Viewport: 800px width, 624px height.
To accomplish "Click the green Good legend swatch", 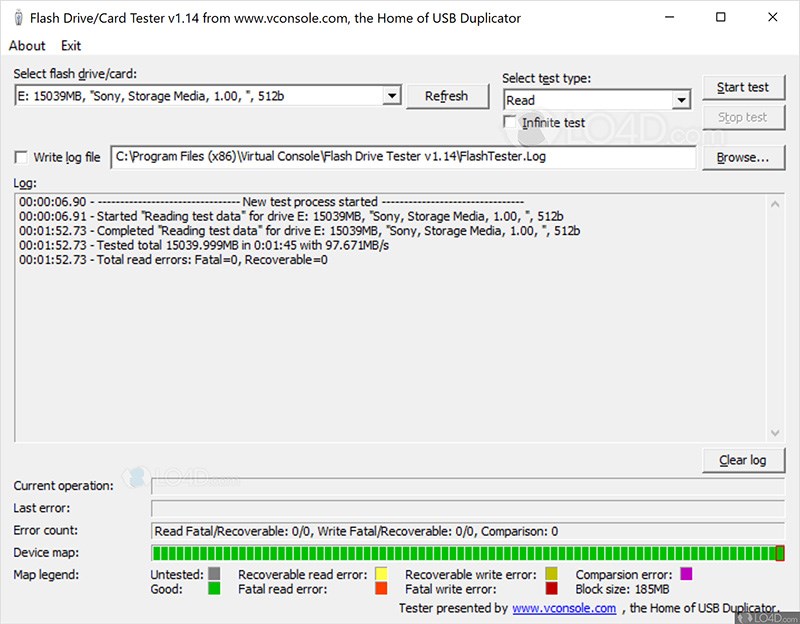I will tap(214, 588).
